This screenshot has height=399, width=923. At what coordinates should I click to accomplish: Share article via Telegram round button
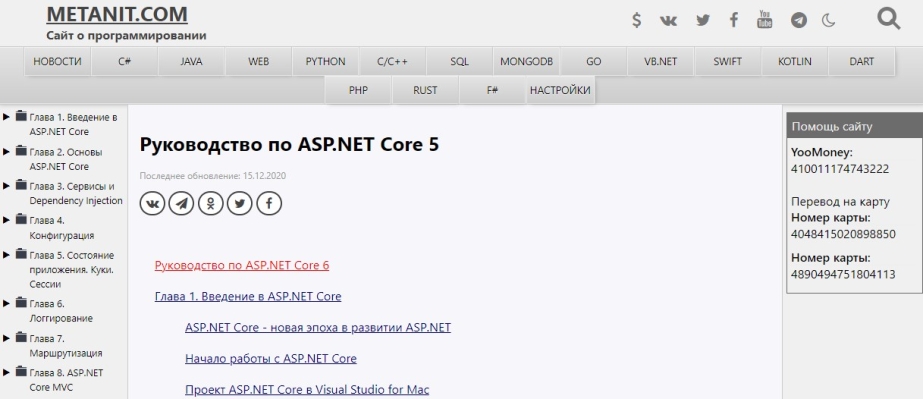tap(181, 204)
